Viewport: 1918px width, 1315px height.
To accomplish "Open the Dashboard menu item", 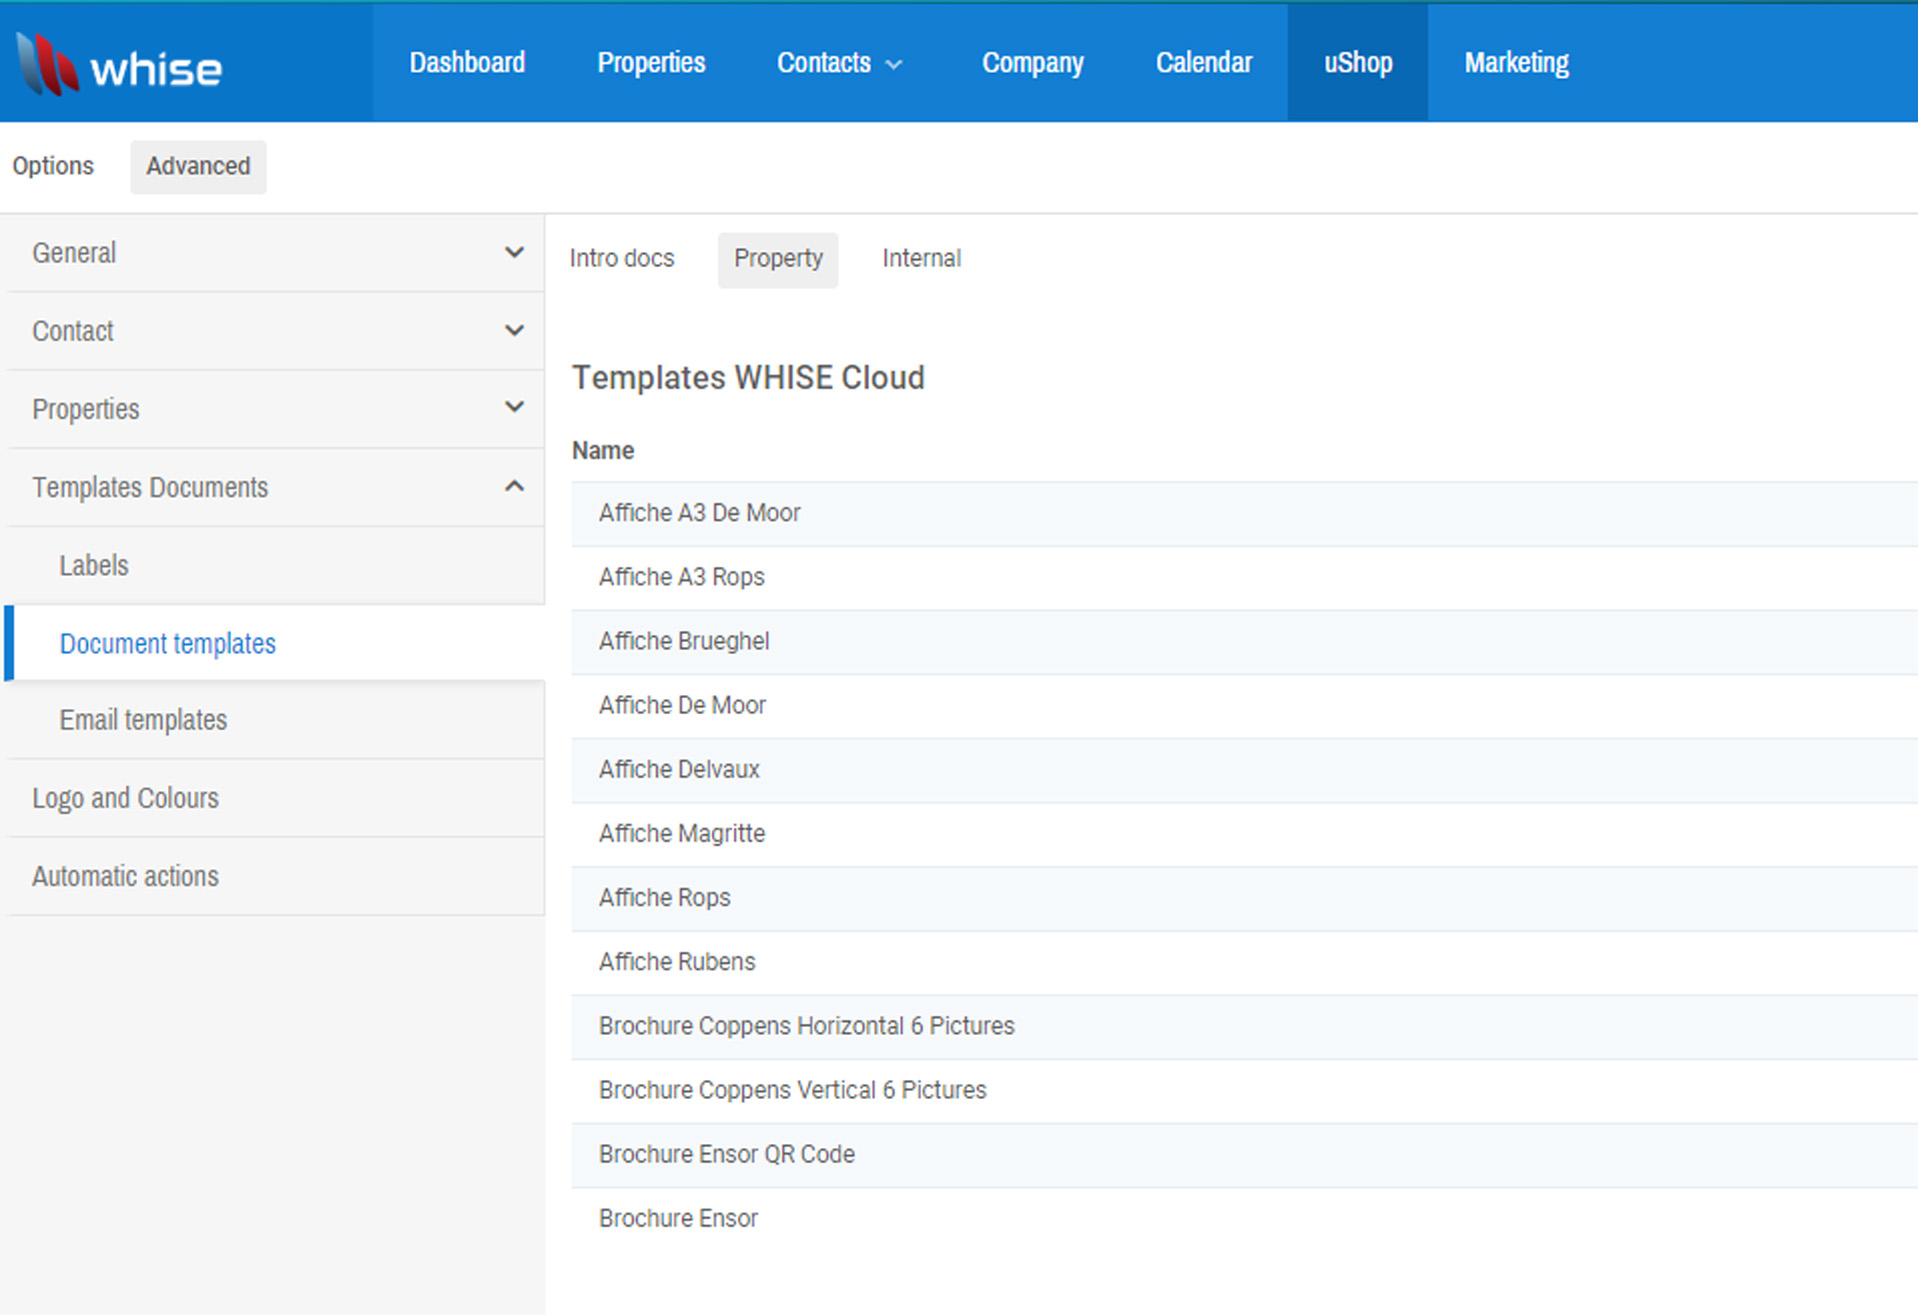I will coord(467,63).
